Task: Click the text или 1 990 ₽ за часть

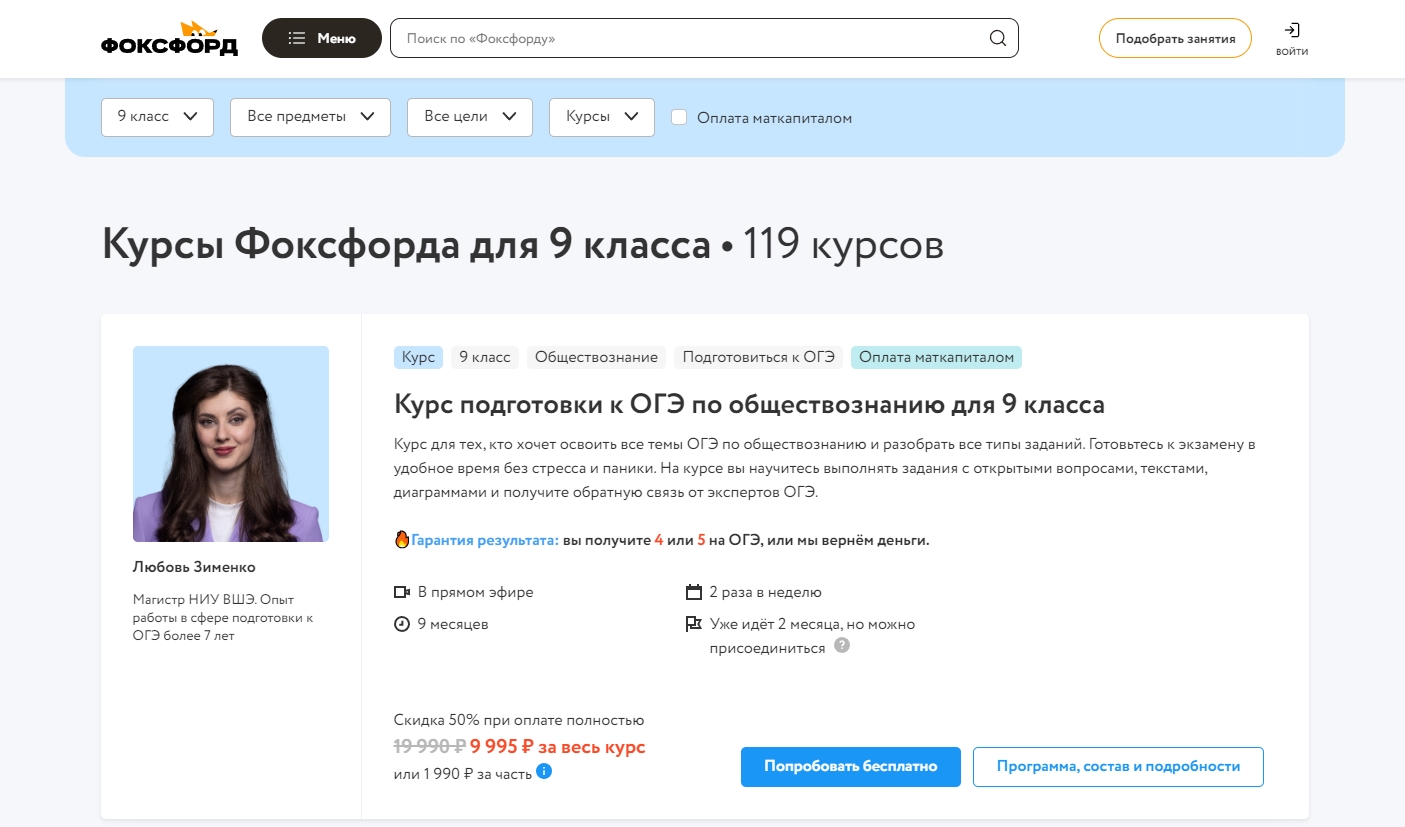Action: [x=463, y=772]
